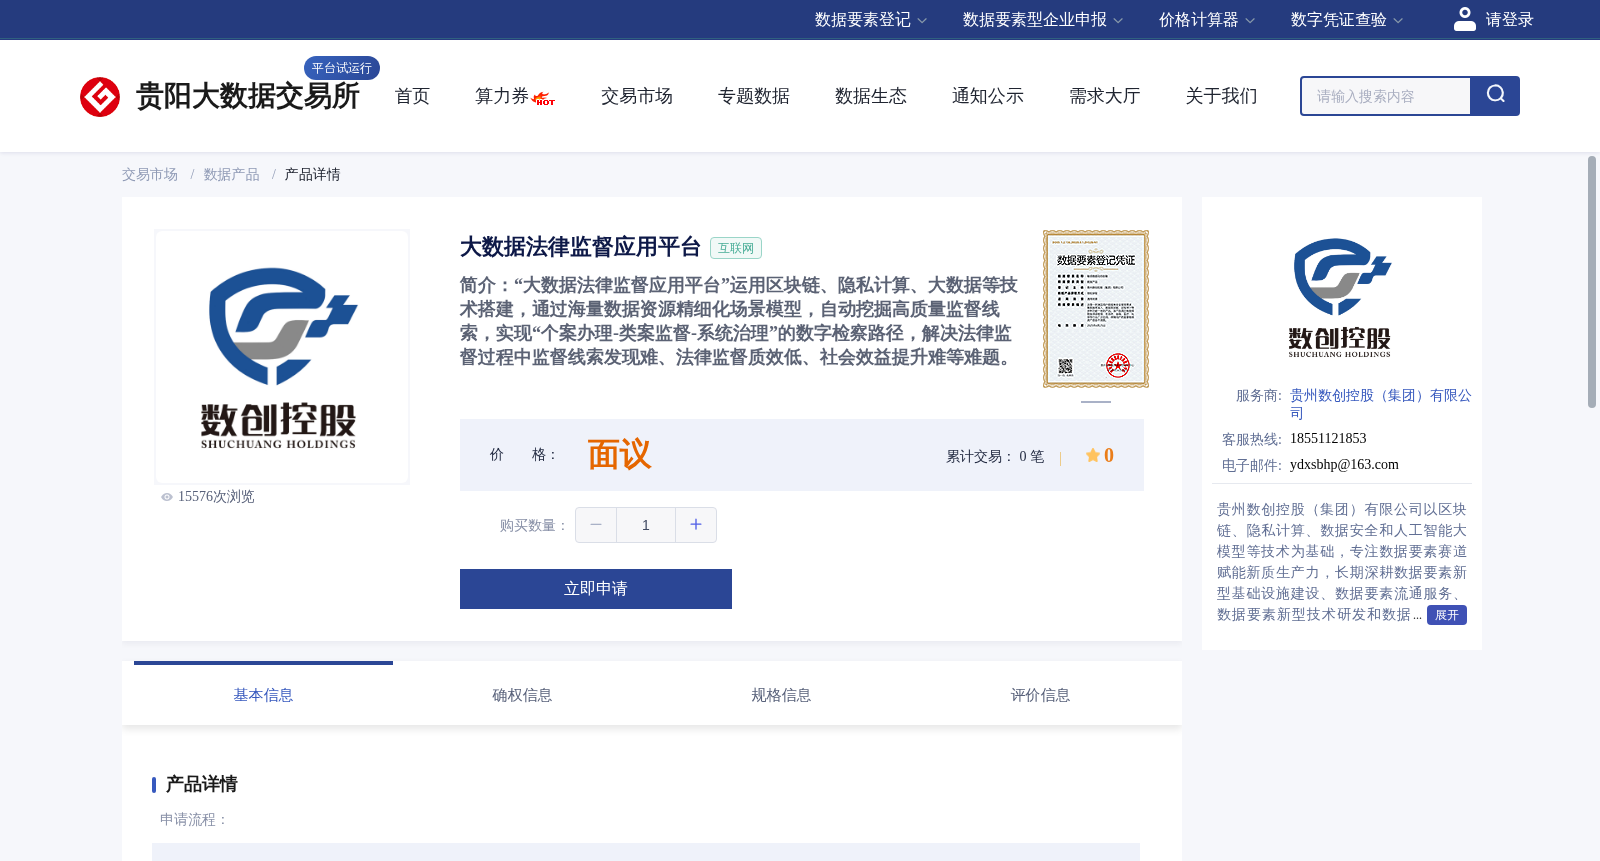This screenshot has height=861, width=1600.
Task: Switch to the 确权信息 tab
Action: click(x=522, y=695)
